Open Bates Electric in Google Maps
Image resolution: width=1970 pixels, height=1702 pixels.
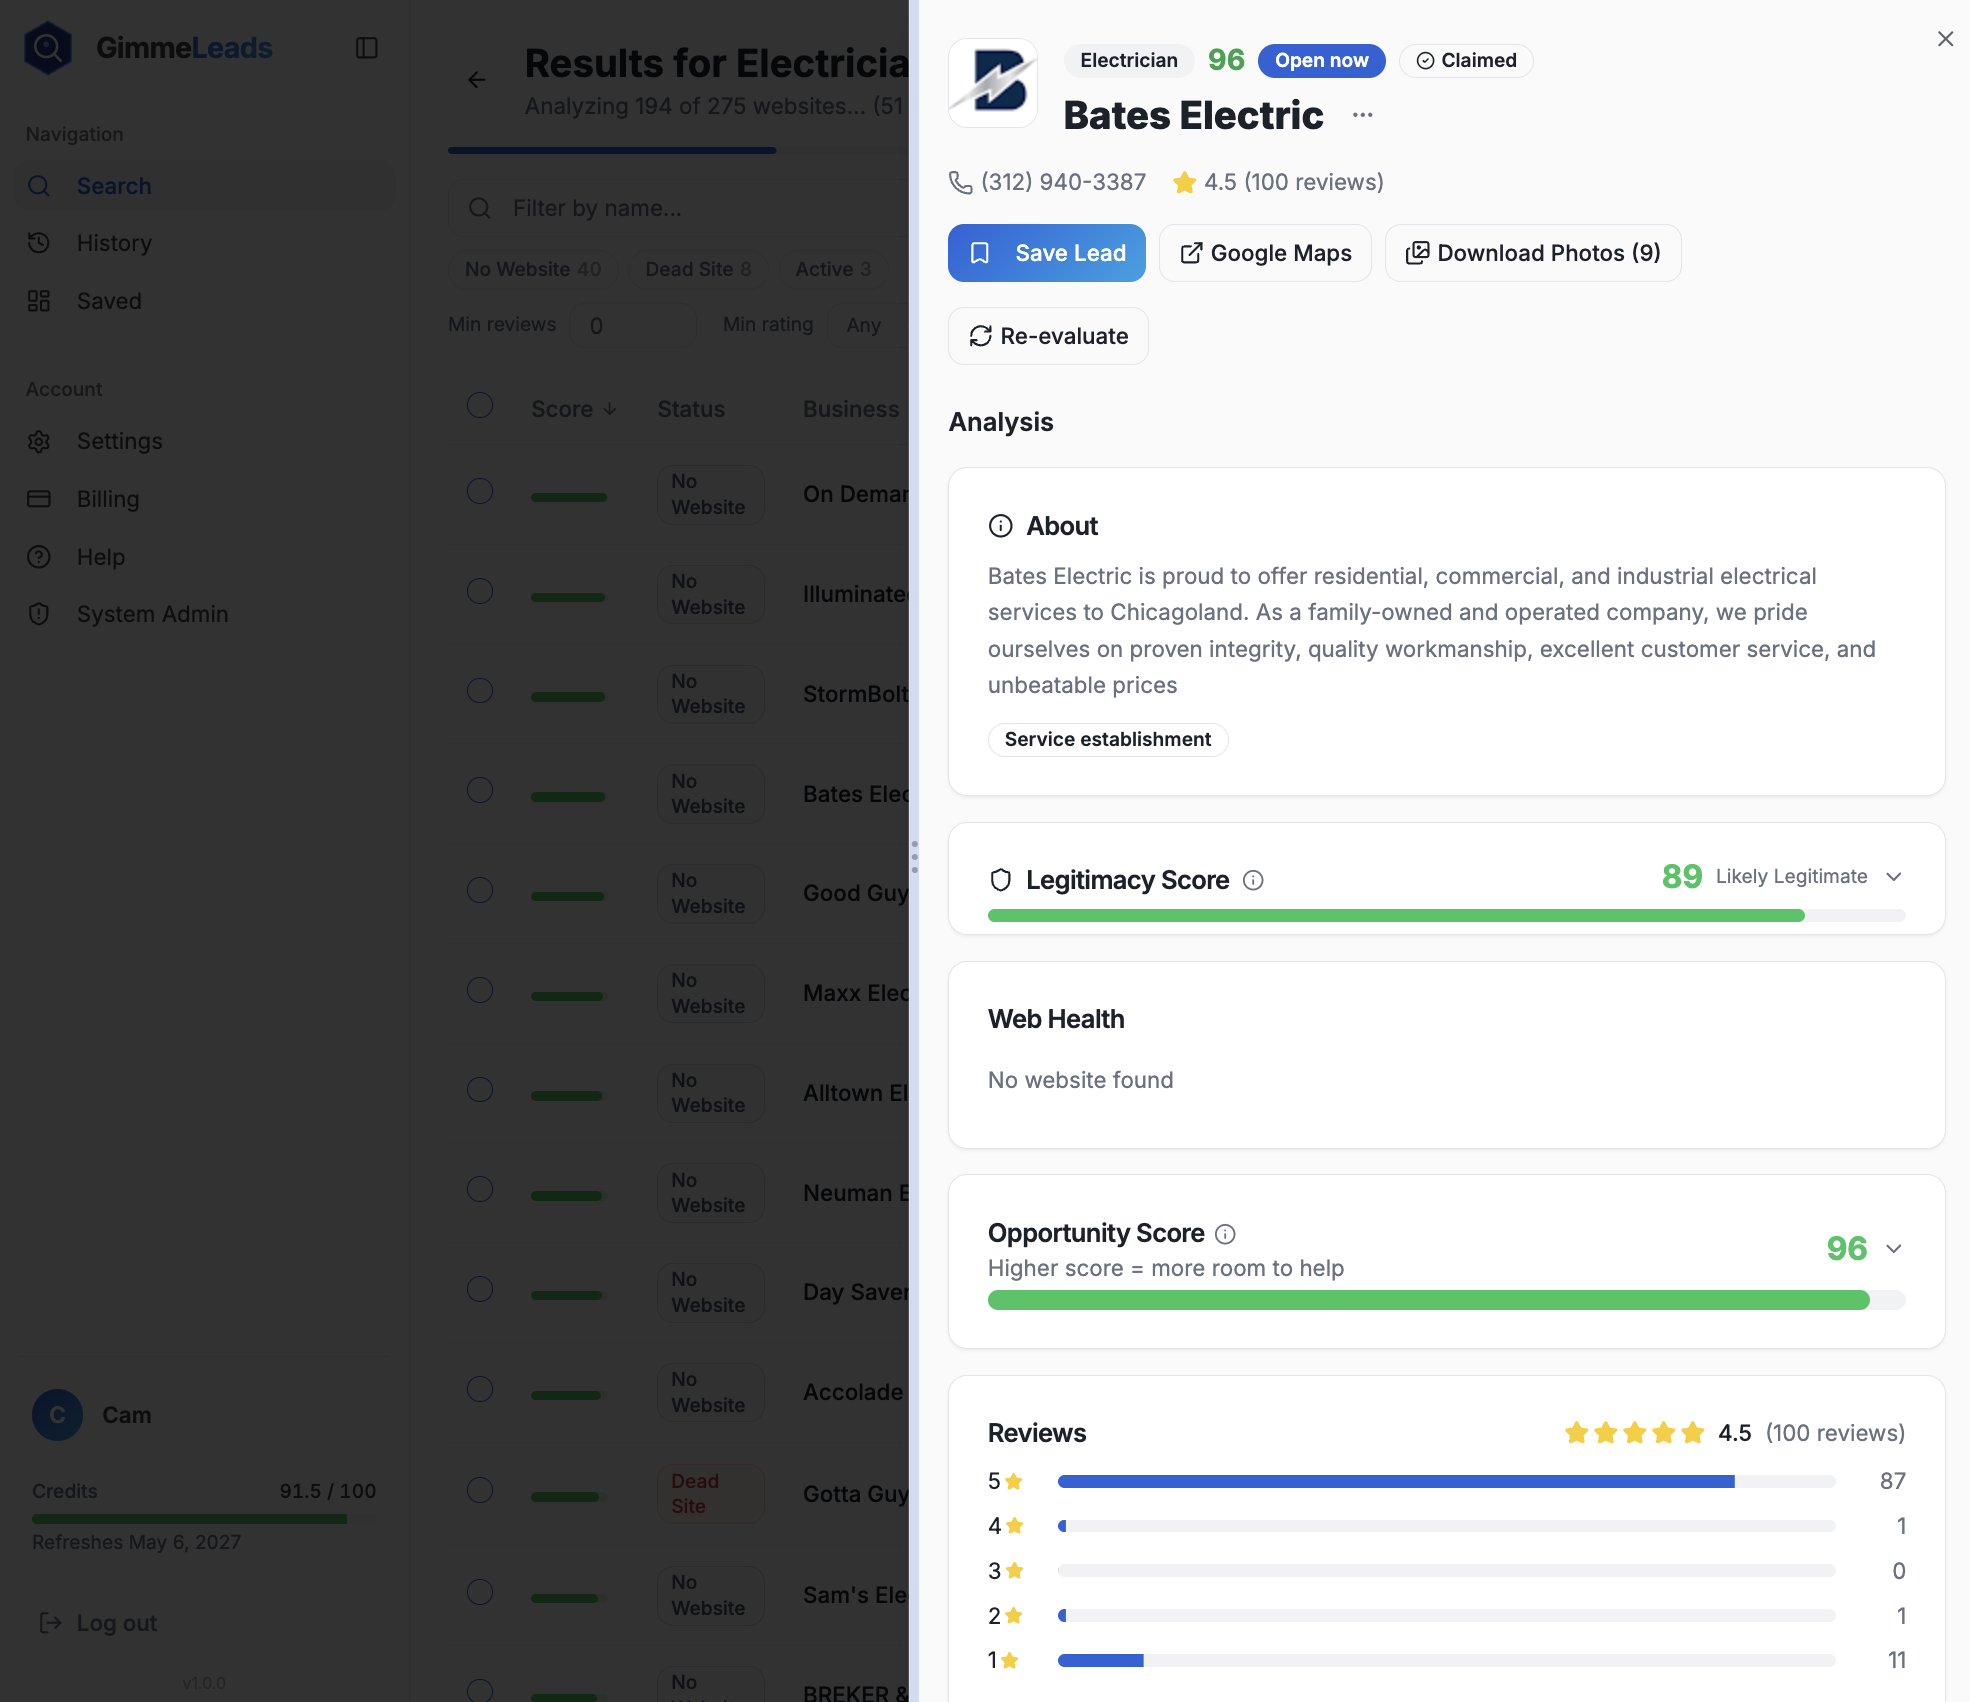pyautogui.click(x=1265, y=253)
